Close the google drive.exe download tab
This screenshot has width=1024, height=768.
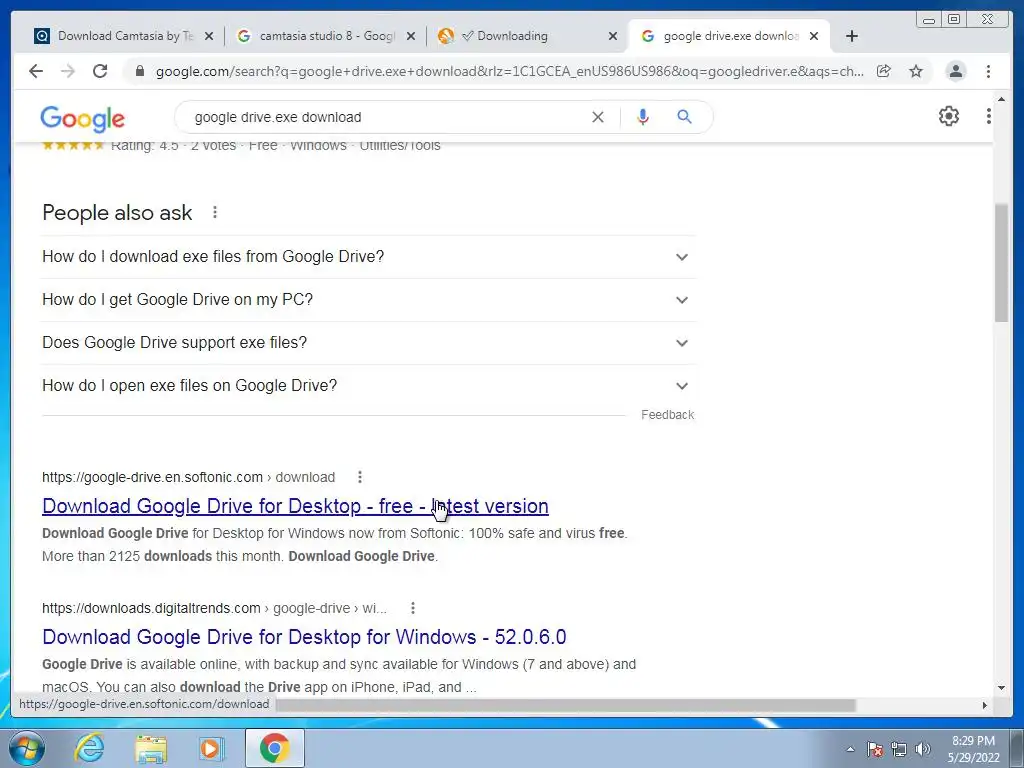tap(814, 37)
